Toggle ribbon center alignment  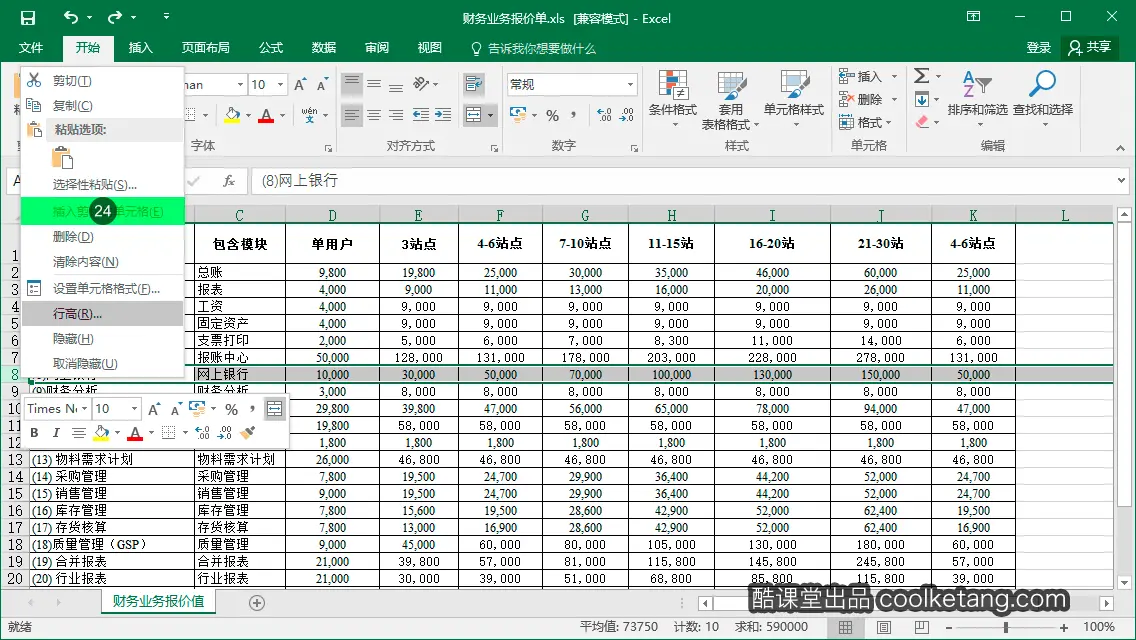pyautogui.click(x=374, y=115)
